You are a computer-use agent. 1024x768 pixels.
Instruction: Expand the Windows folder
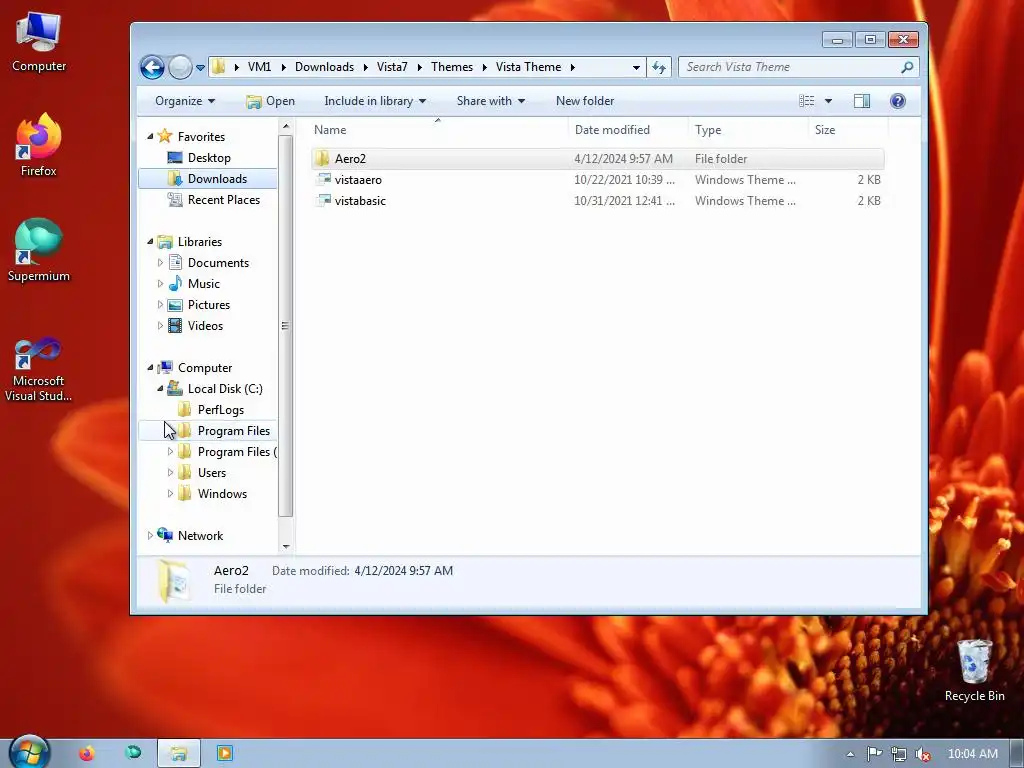tap(170, 494)
